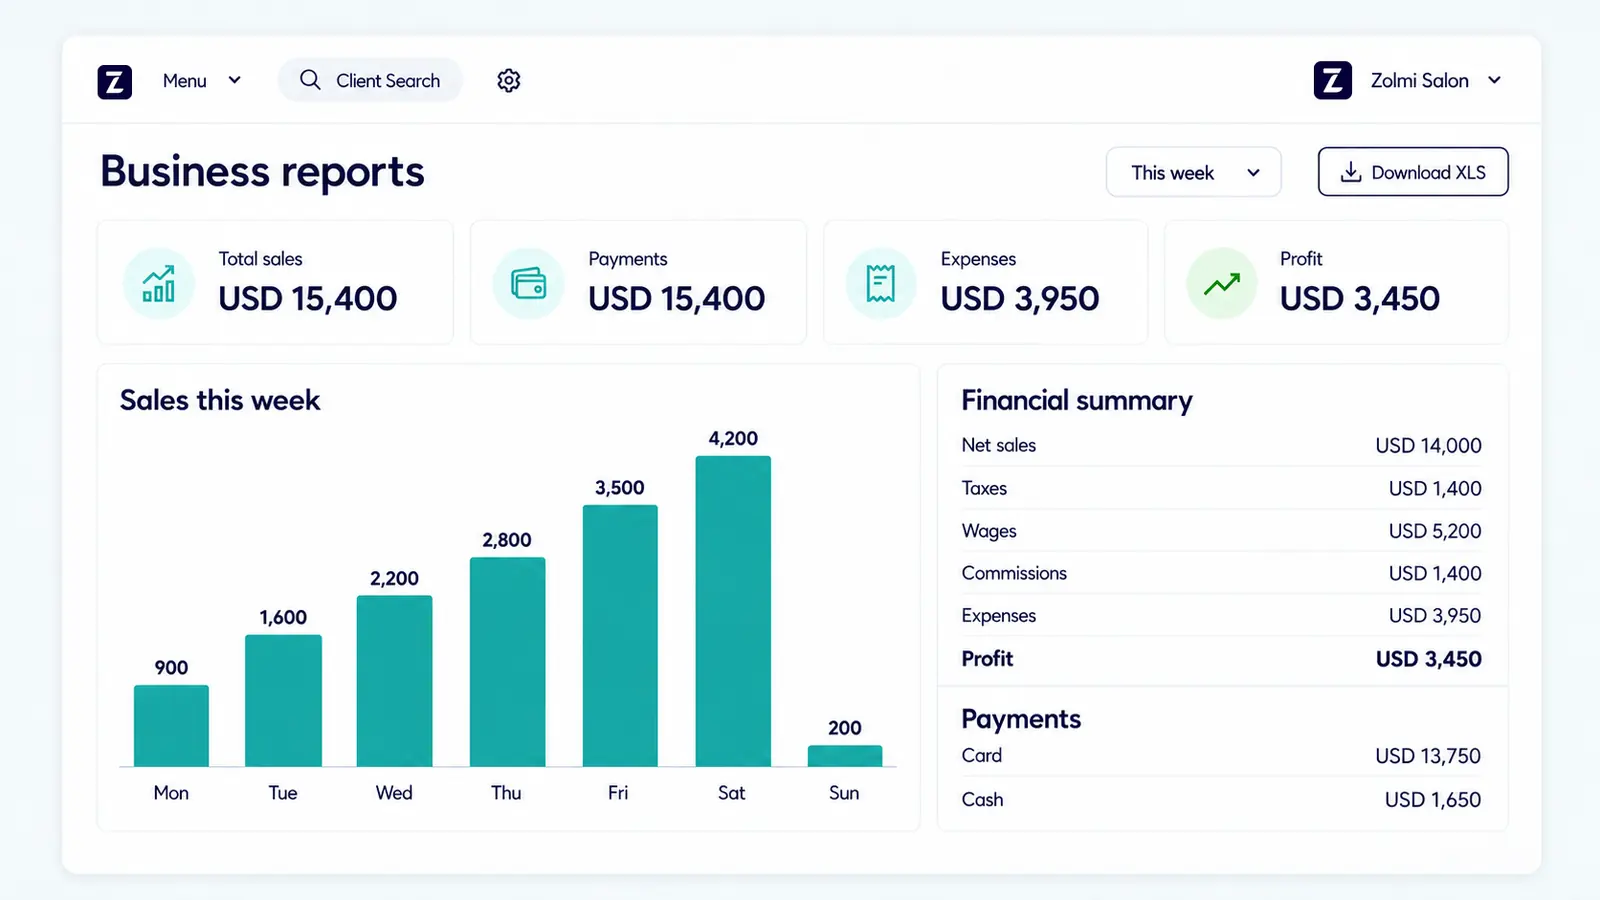Click the Zolmi Salon account logo
Screen dimensions: 1600x900
click(x=1333, y=81)
